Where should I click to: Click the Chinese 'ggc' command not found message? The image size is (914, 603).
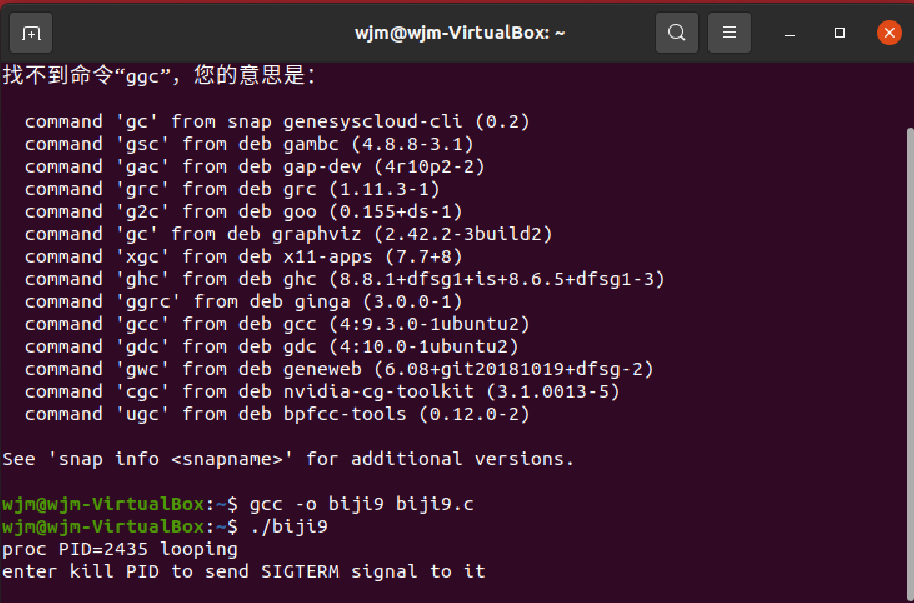coord(159,76)
